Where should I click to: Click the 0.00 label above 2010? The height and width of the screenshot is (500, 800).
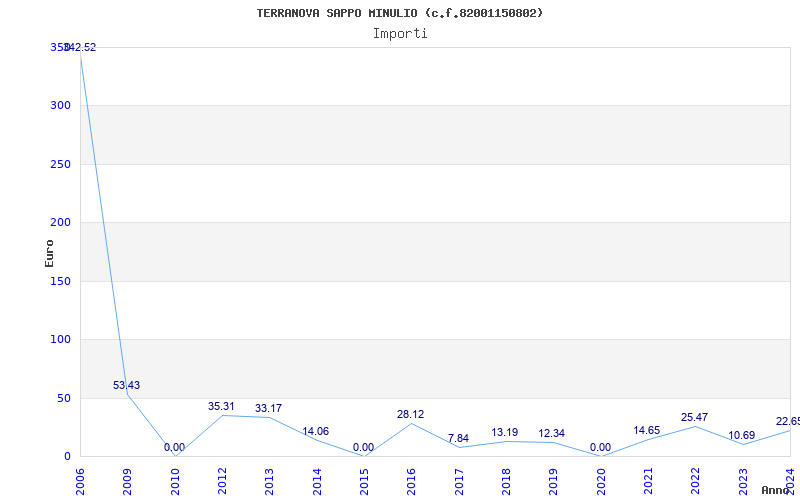[x=174, y=447]
